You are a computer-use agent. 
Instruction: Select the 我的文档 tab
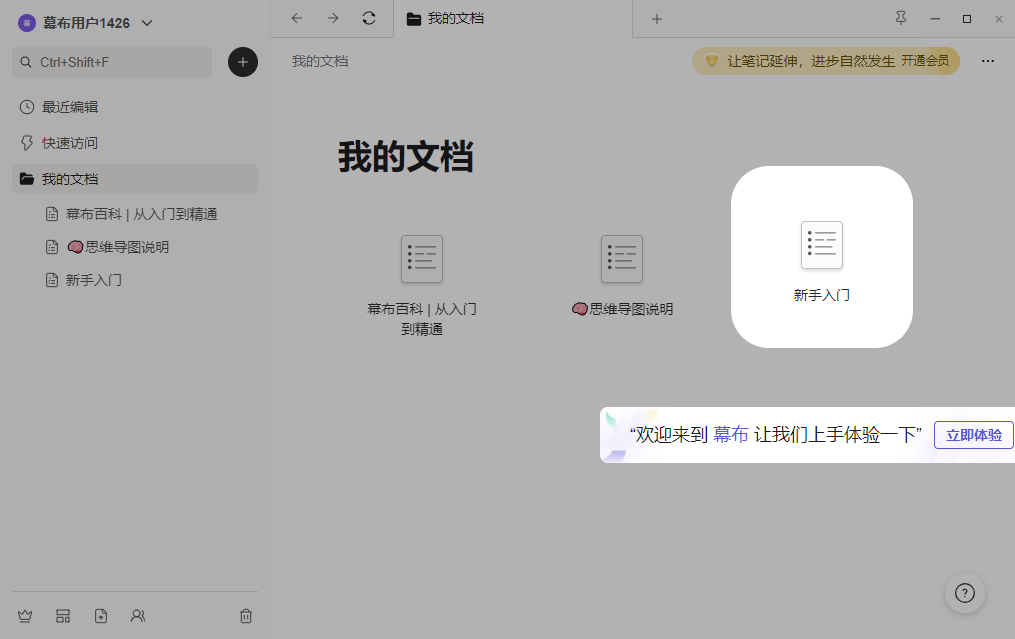pyautogui.click(x=513, y=19)
